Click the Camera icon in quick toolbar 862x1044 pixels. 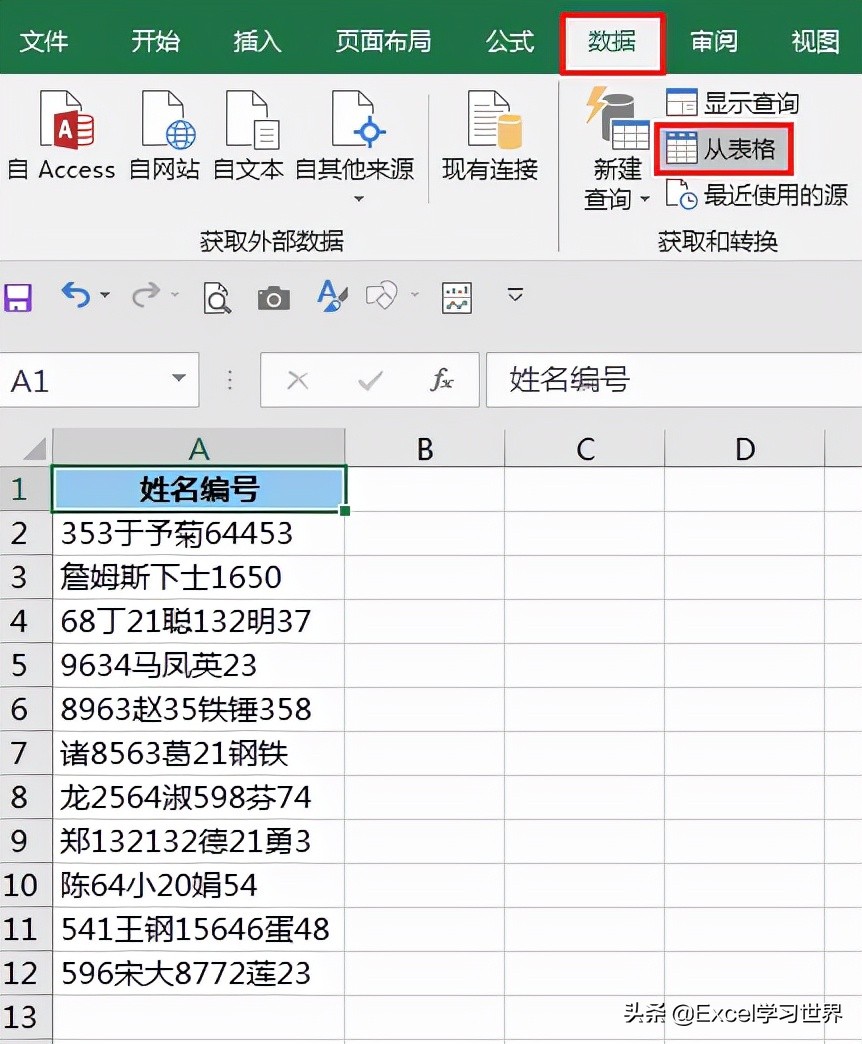click(274, 299)
